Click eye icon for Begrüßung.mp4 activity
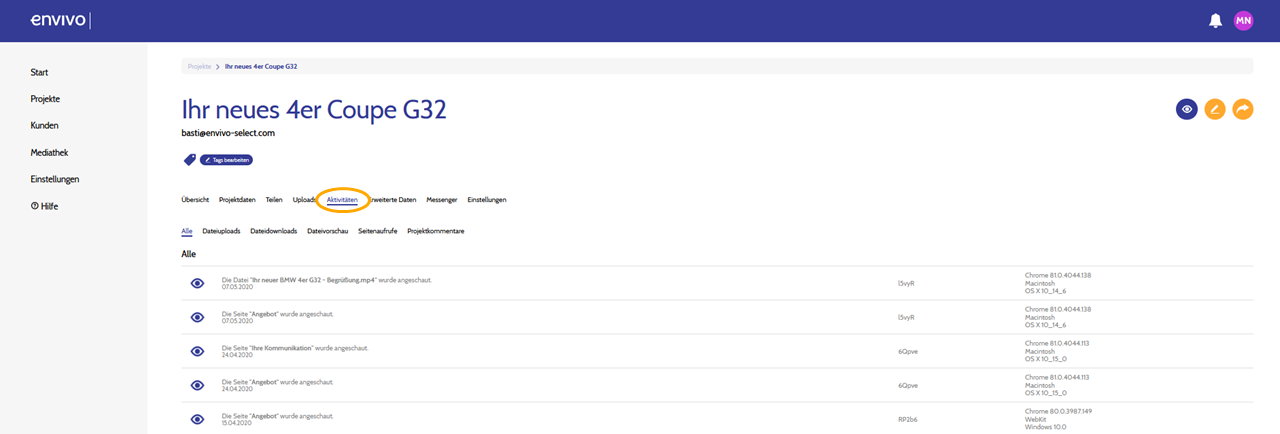The height and width of the screenshot is (434, 1280). pyautogui.click(x=198, y=283)
